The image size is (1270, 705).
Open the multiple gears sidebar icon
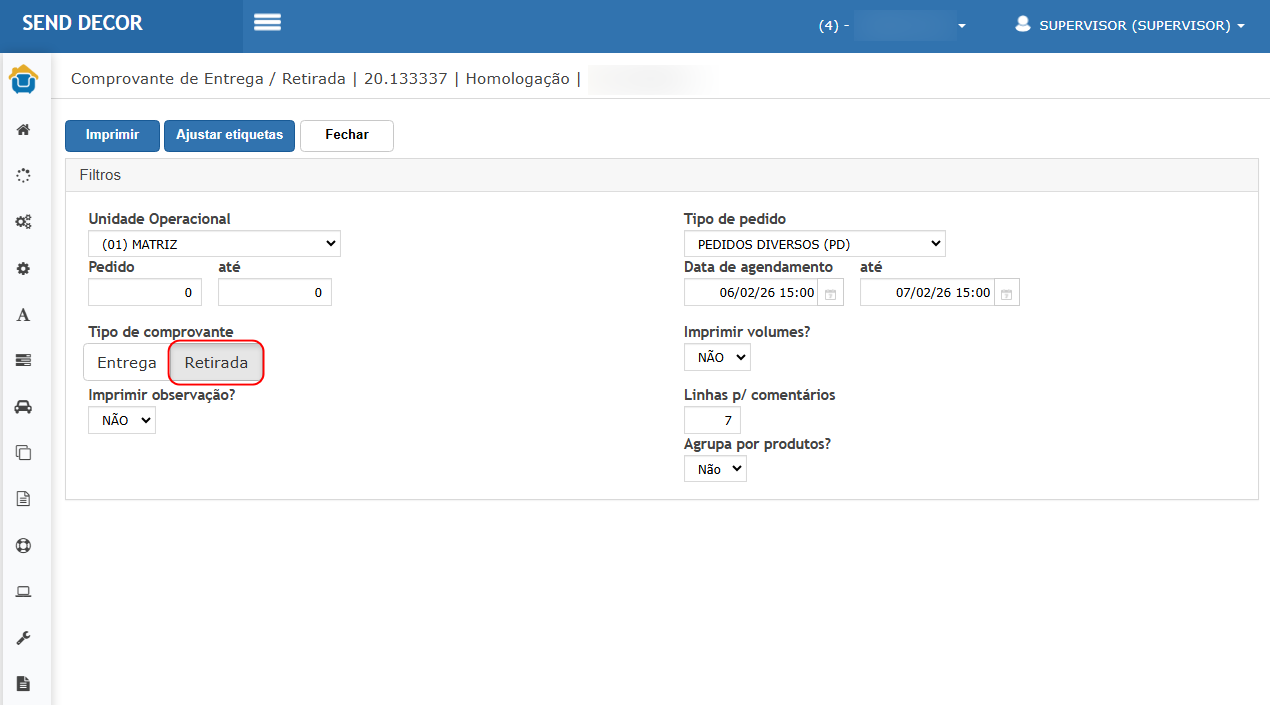point(23,222)
